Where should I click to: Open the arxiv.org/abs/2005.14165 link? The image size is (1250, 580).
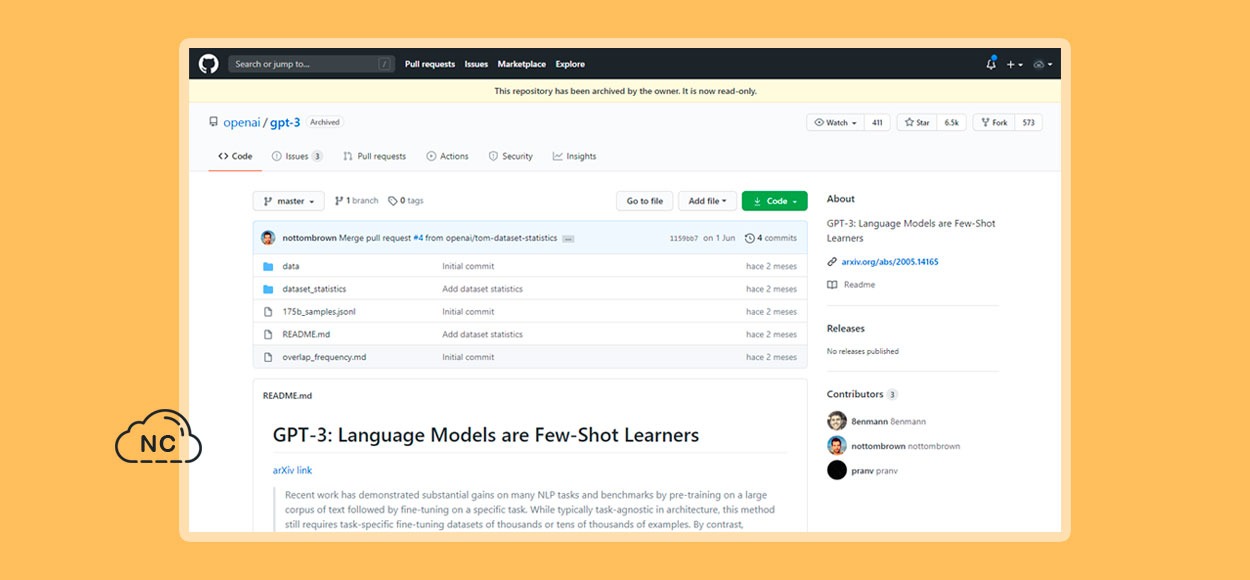[890, 262]
